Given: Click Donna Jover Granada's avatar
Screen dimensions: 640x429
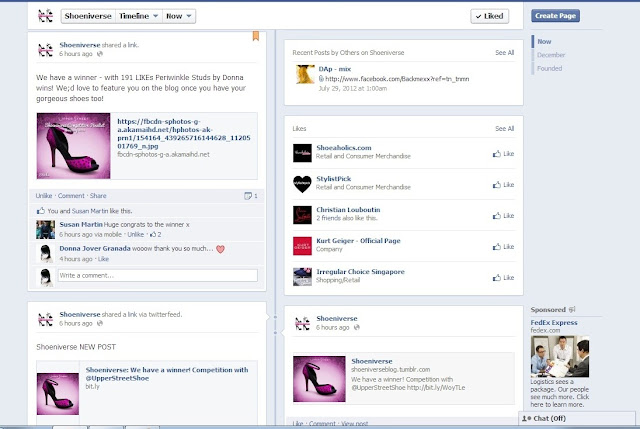Looking at the screenshot, I should (45, 253).
